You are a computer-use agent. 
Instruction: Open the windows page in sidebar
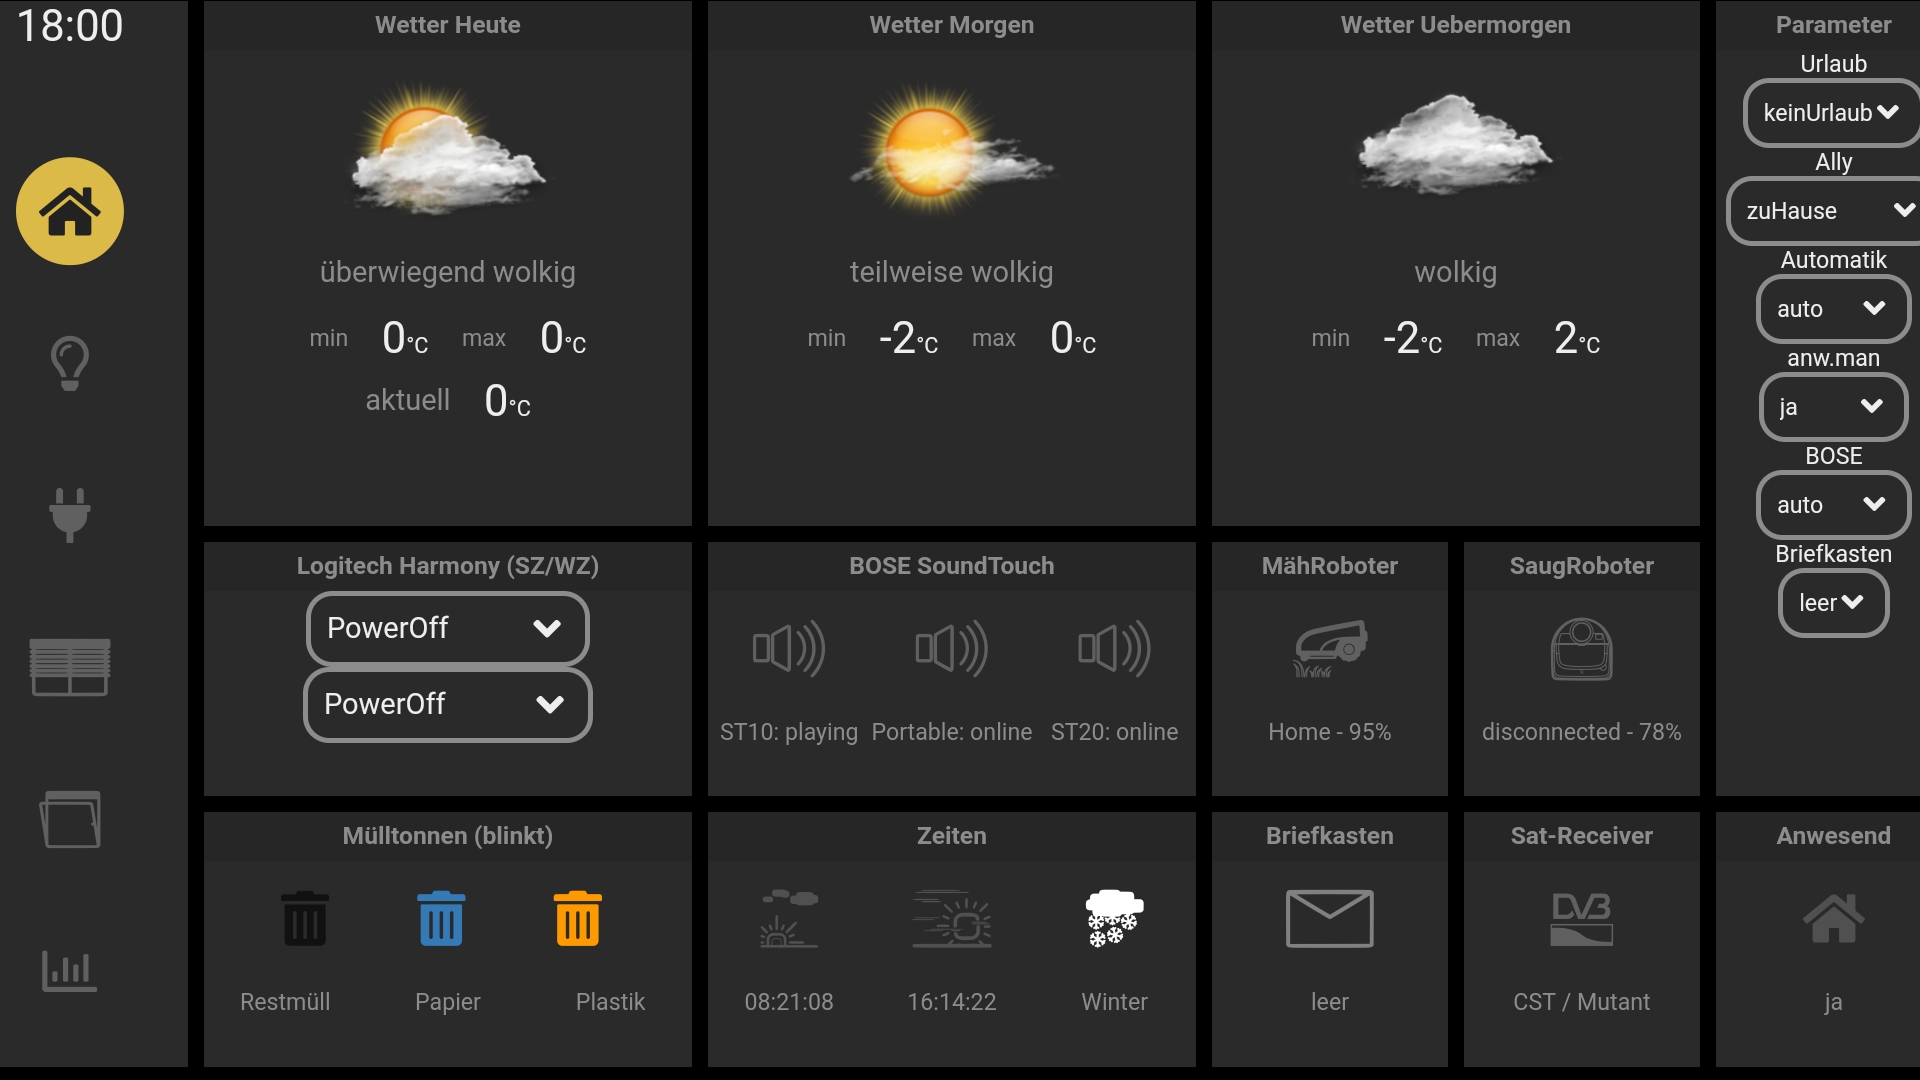coord(70,819)
